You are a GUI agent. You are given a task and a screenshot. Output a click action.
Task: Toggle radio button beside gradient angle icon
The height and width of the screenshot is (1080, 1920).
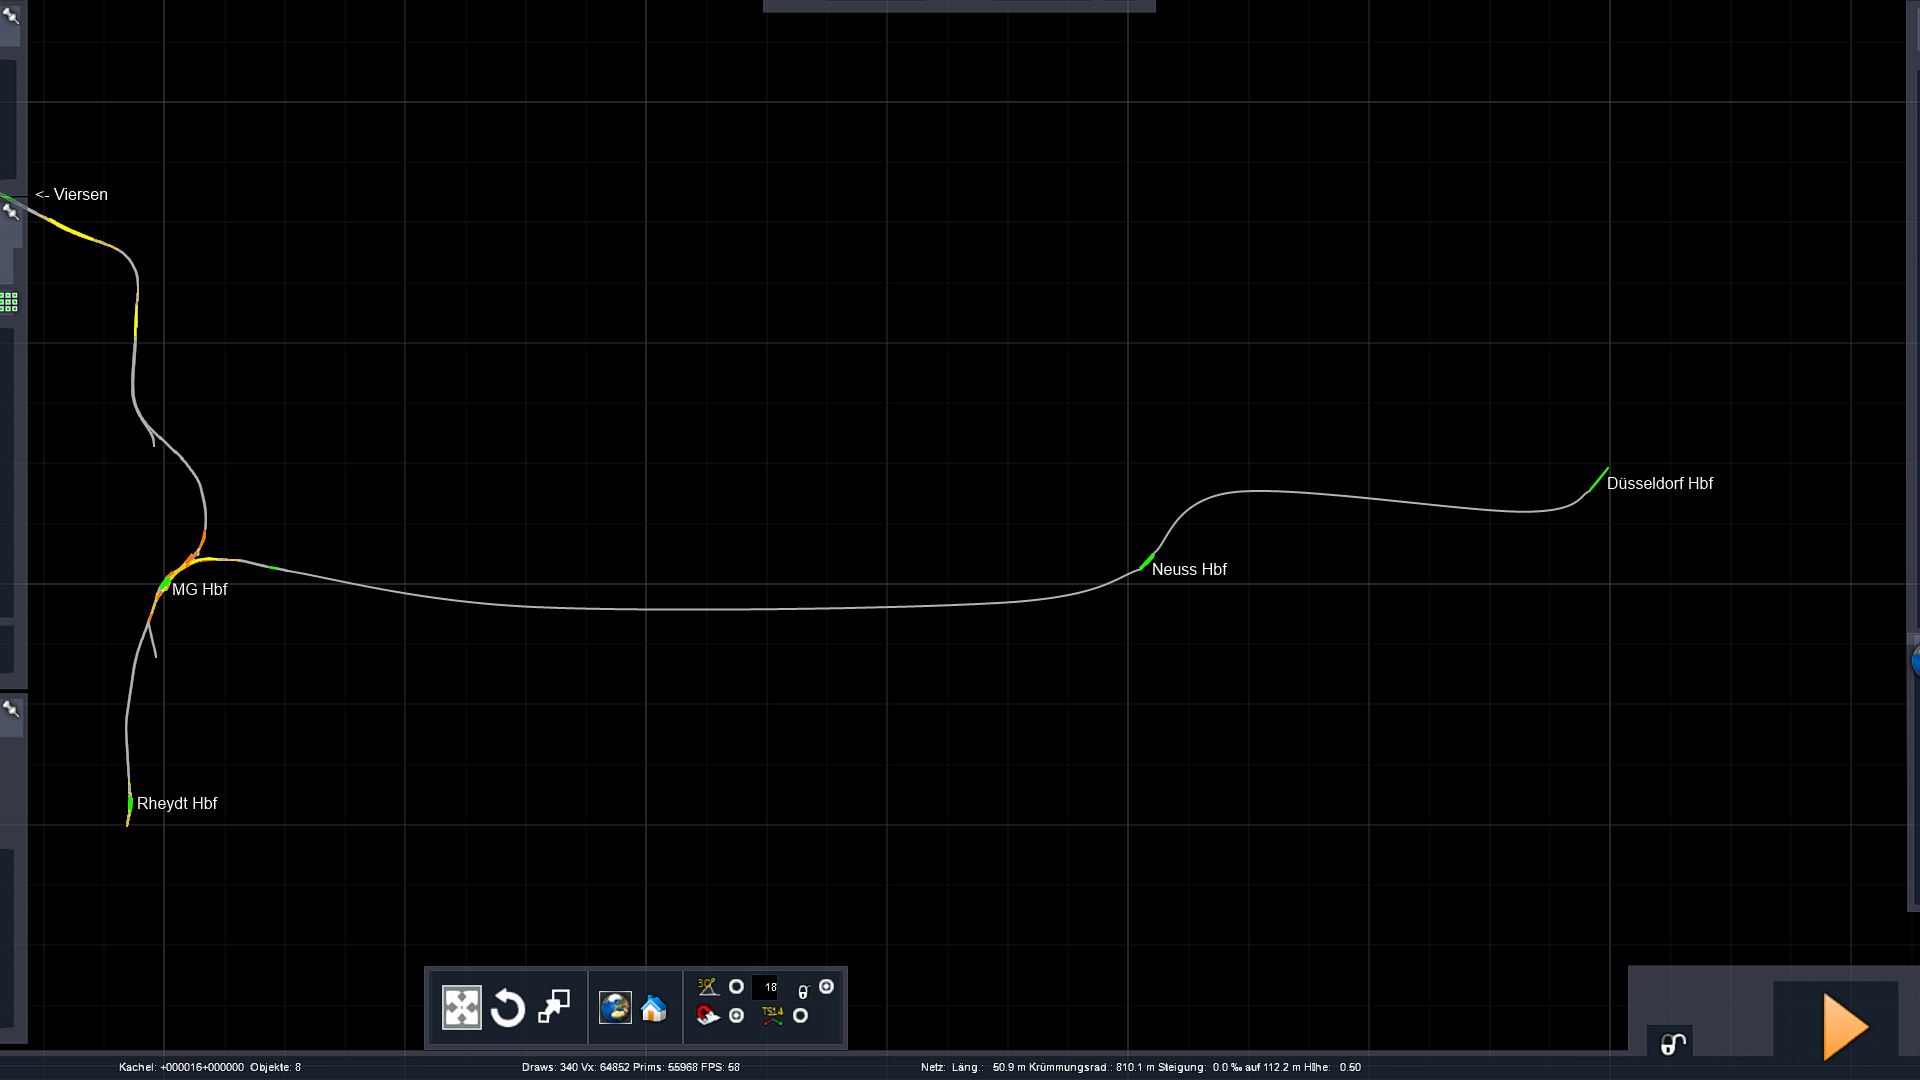tap(736, 987)
